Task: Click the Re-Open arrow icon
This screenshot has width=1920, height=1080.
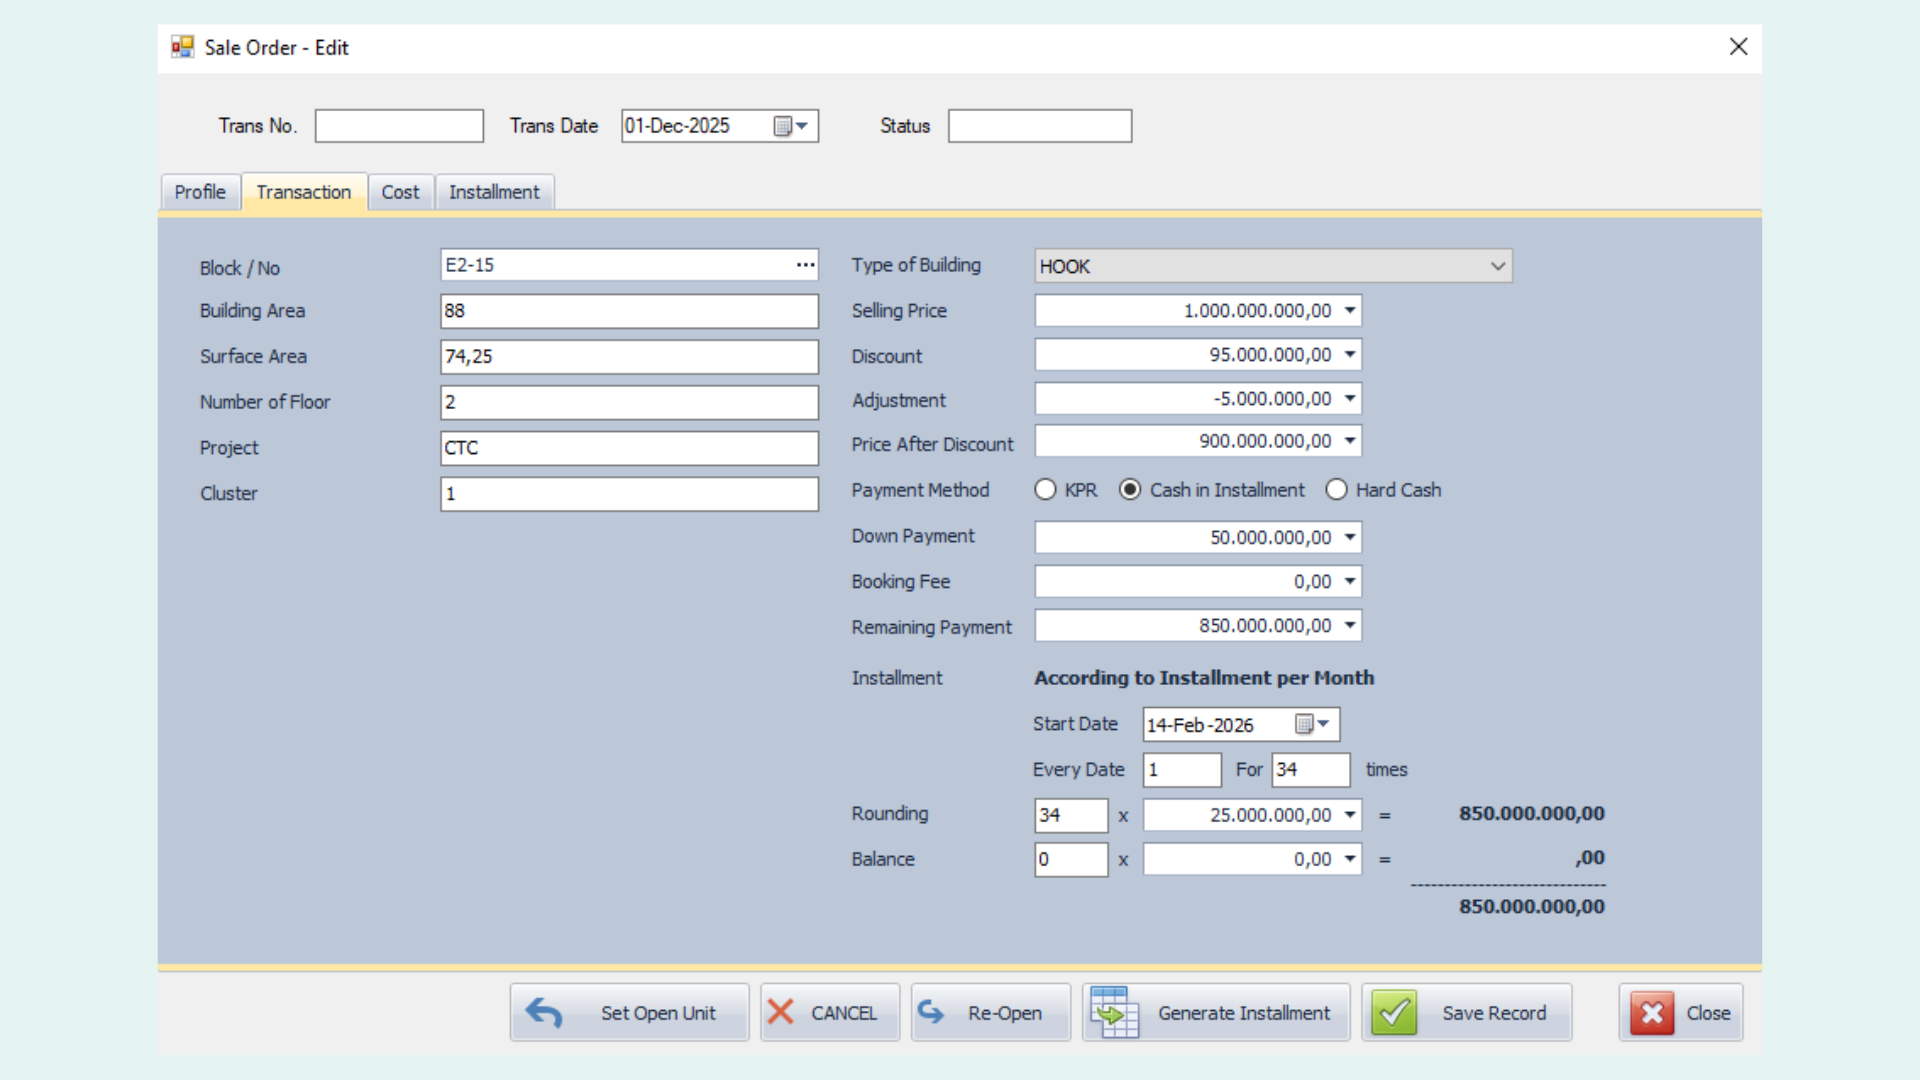Action: click(931, 1012)
